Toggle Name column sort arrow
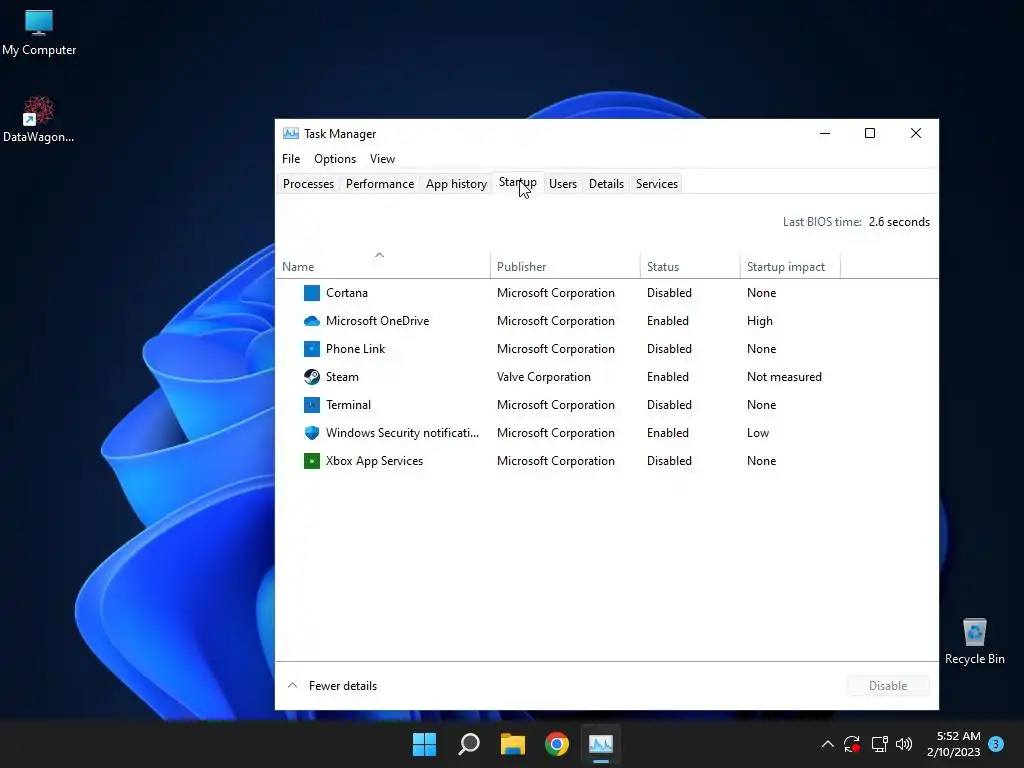Image resolution: width=1024 pixels, height=768 pixels. point(379,255)
